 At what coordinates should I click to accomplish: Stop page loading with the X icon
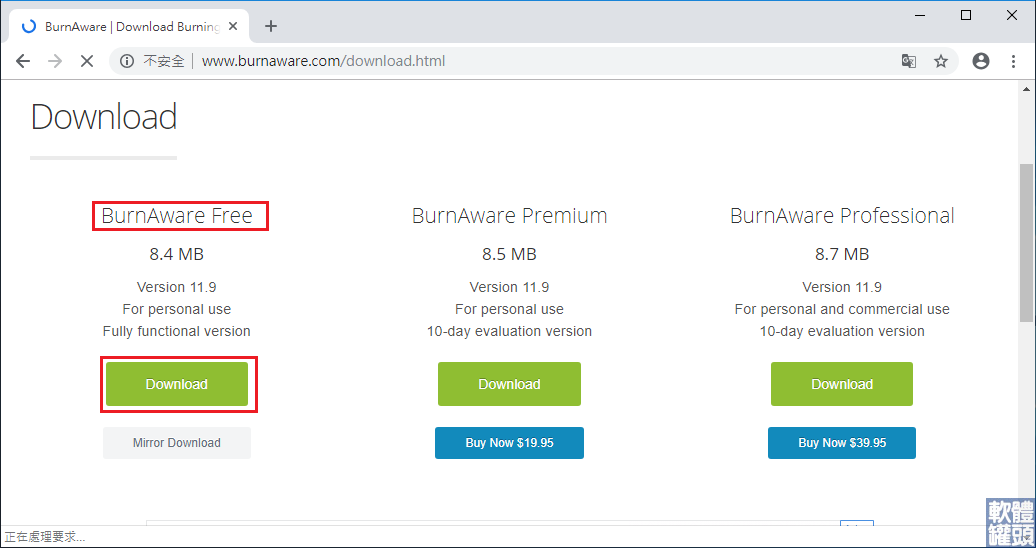(x=87, y=61)
